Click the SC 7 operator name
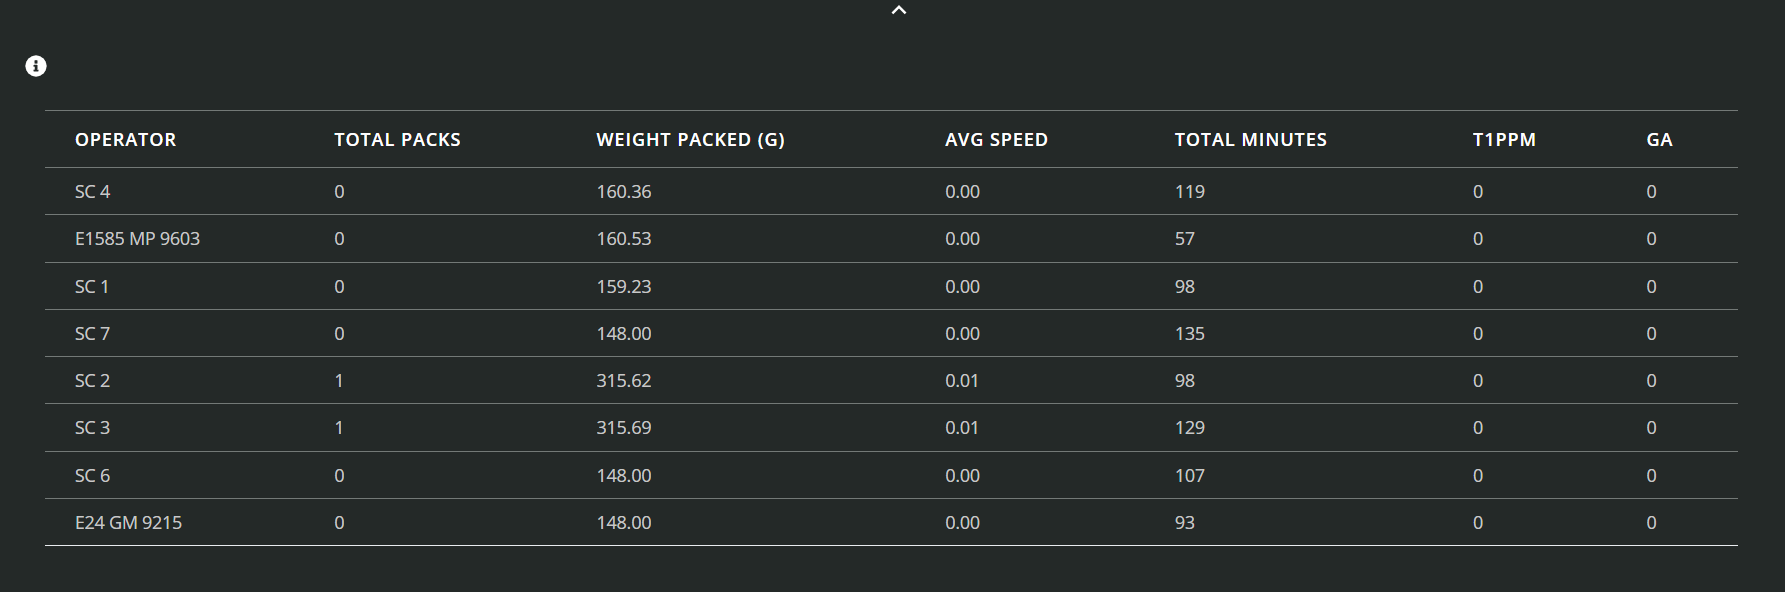Screen dimensions: 1785x592 tap(93, 334)
